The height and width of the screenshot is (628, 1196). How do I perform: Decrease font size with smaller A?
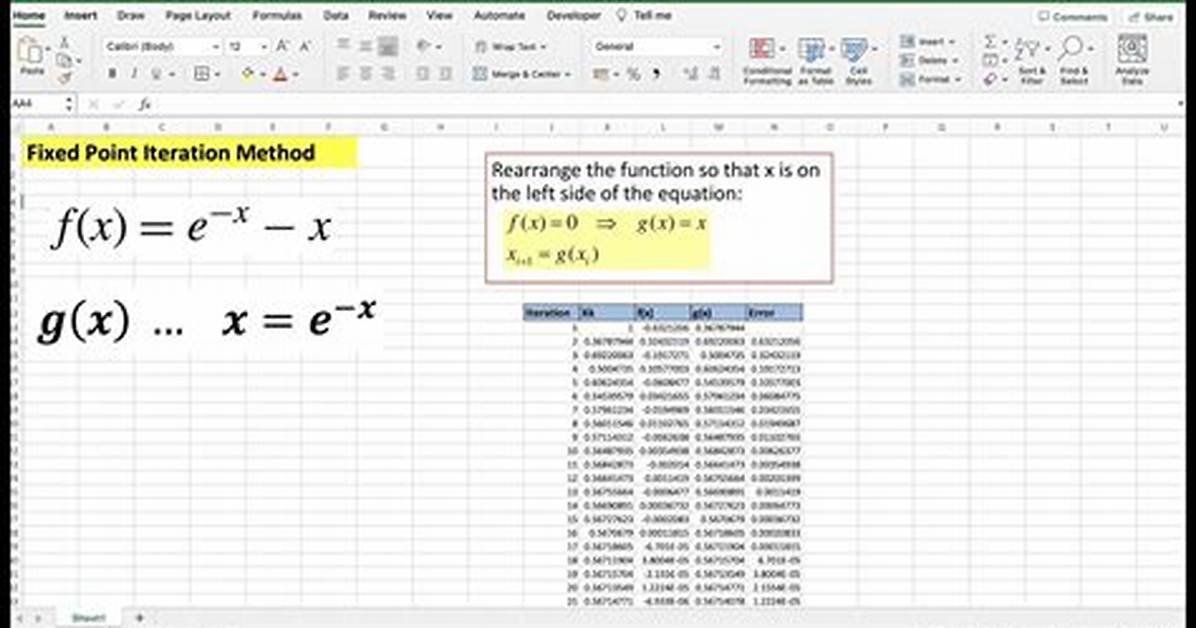pos(305,47)
